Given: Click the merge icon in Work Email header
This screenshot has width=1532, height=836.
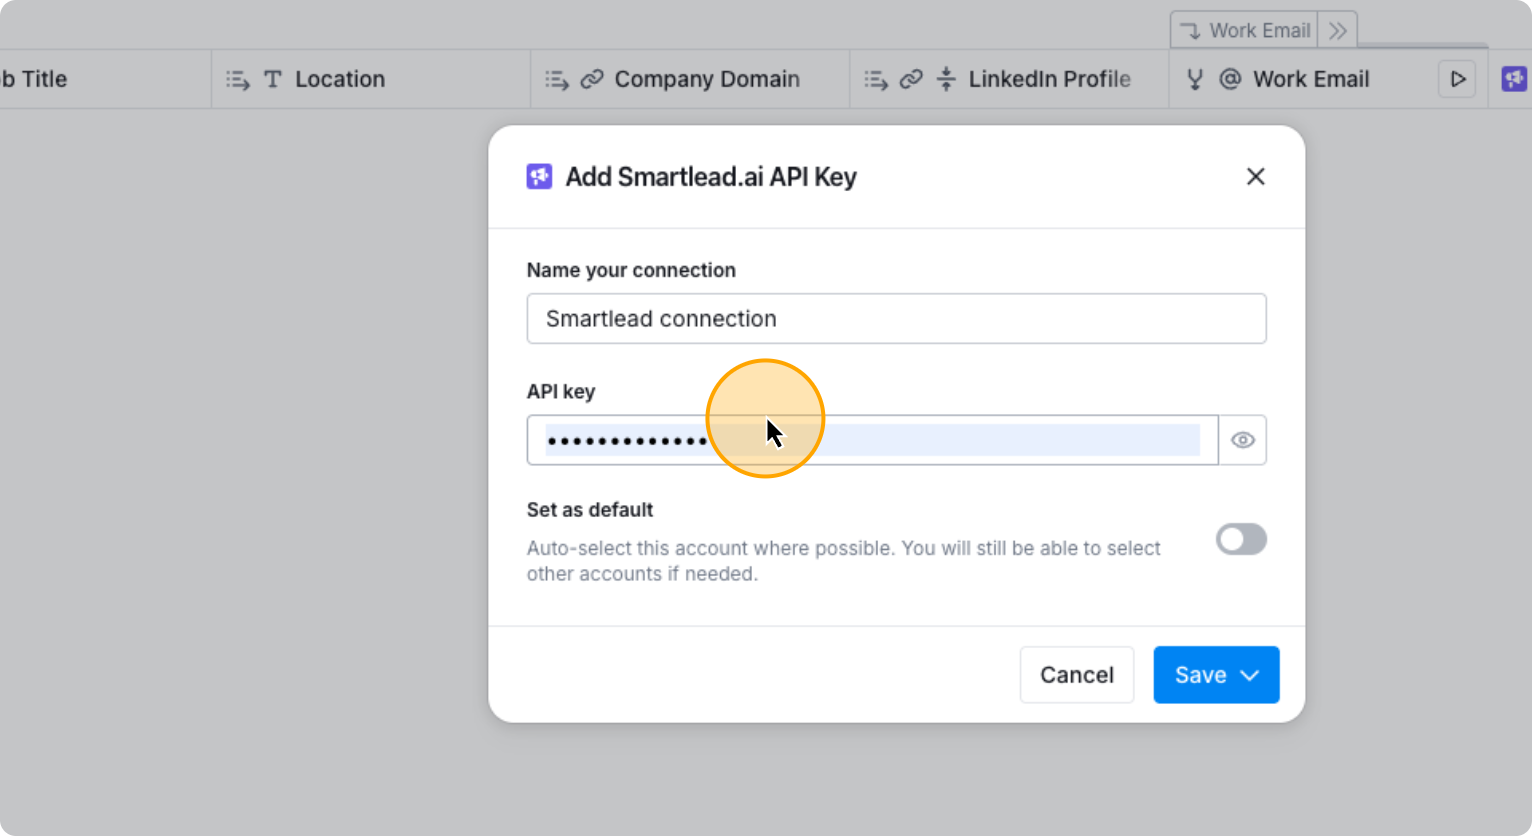Looking at the screenshot, I should pos(1194,79).
